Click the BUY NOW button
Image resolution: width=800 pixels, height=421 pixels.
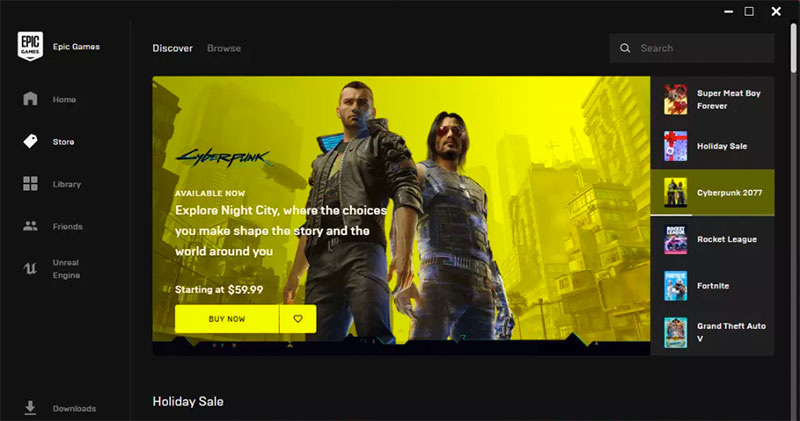pyautogui.click(x=227, y=319)
